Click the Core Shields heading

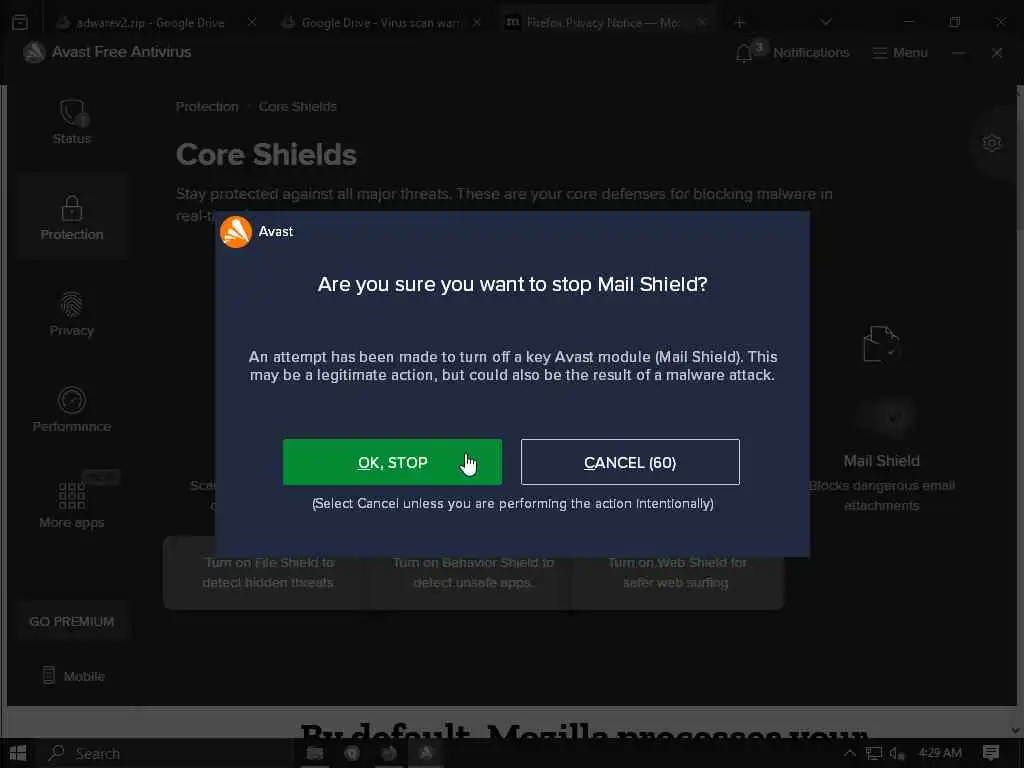[x=266, y=155]
